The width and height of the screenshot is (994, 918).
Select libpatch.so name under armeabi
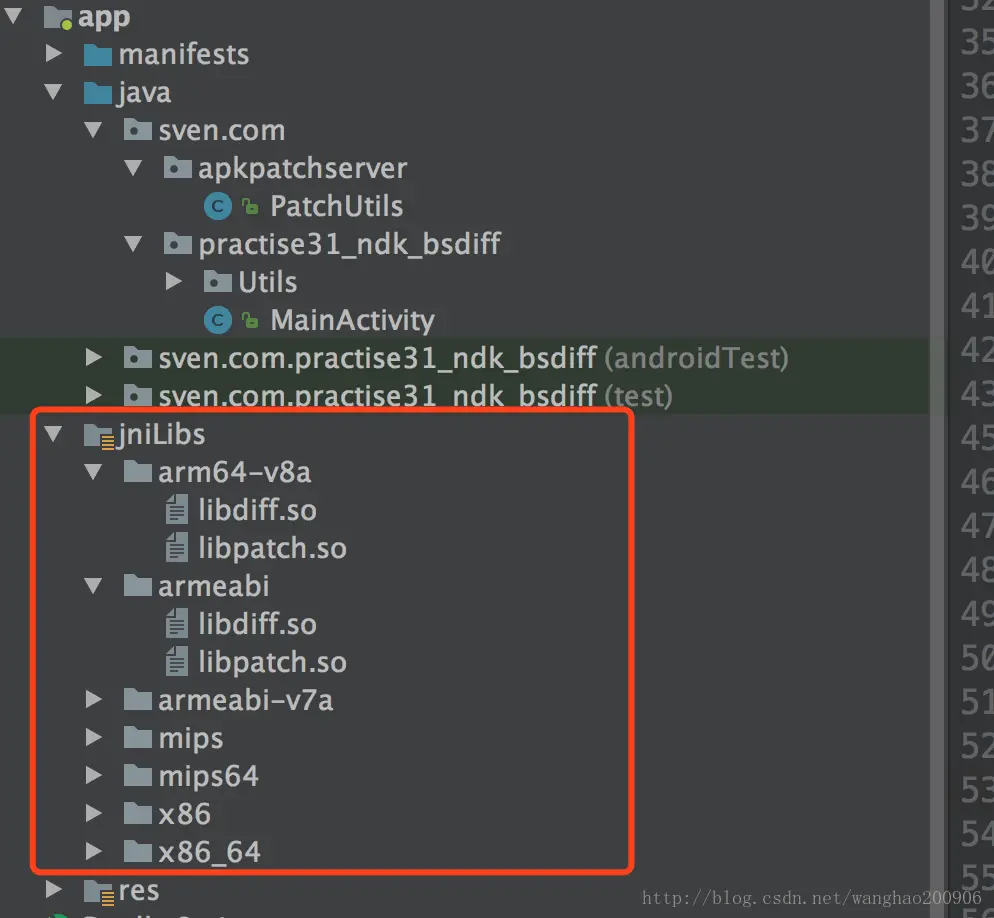click(273, 663)
